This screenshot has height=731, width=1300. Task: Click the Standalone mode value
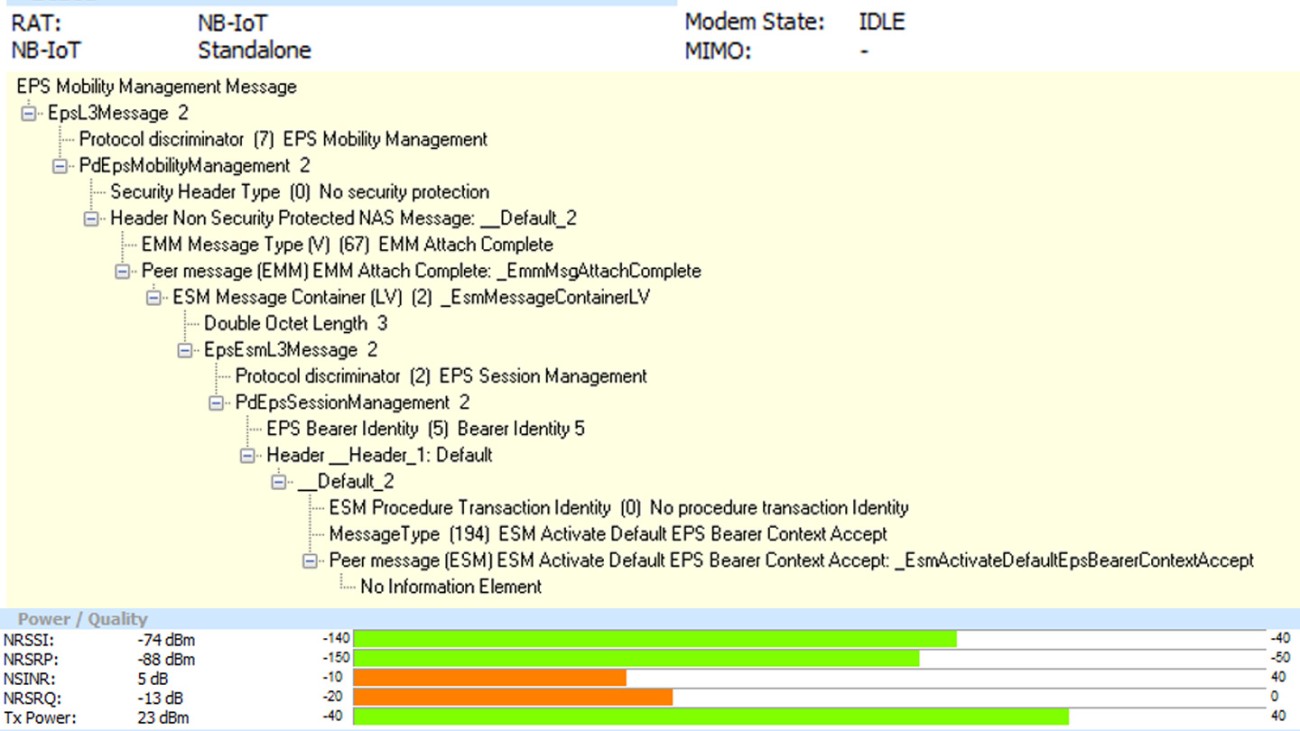(254, 50)
